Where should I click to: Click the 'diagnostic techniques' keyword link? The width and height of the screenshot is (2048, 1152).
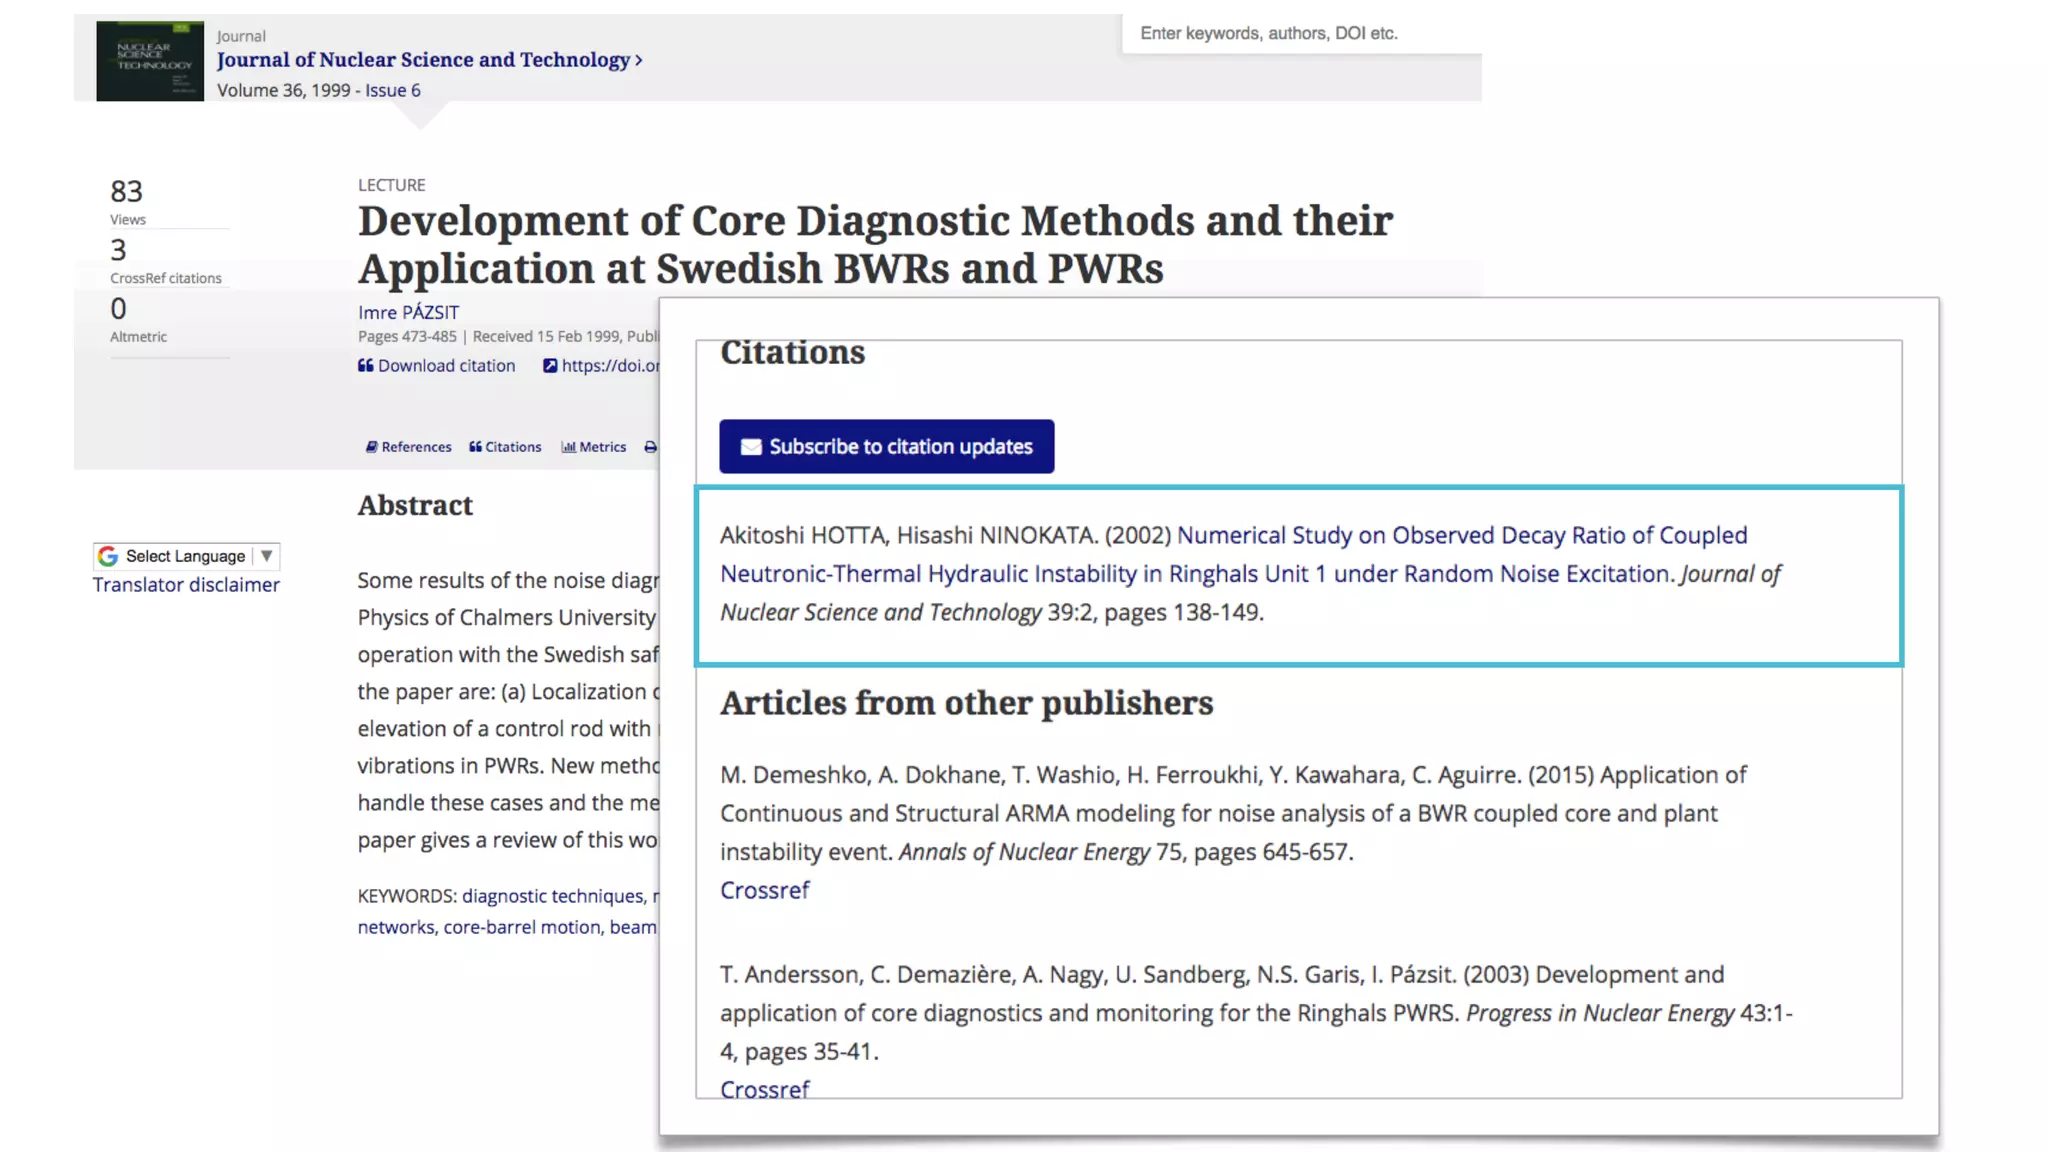coord(552,896)
